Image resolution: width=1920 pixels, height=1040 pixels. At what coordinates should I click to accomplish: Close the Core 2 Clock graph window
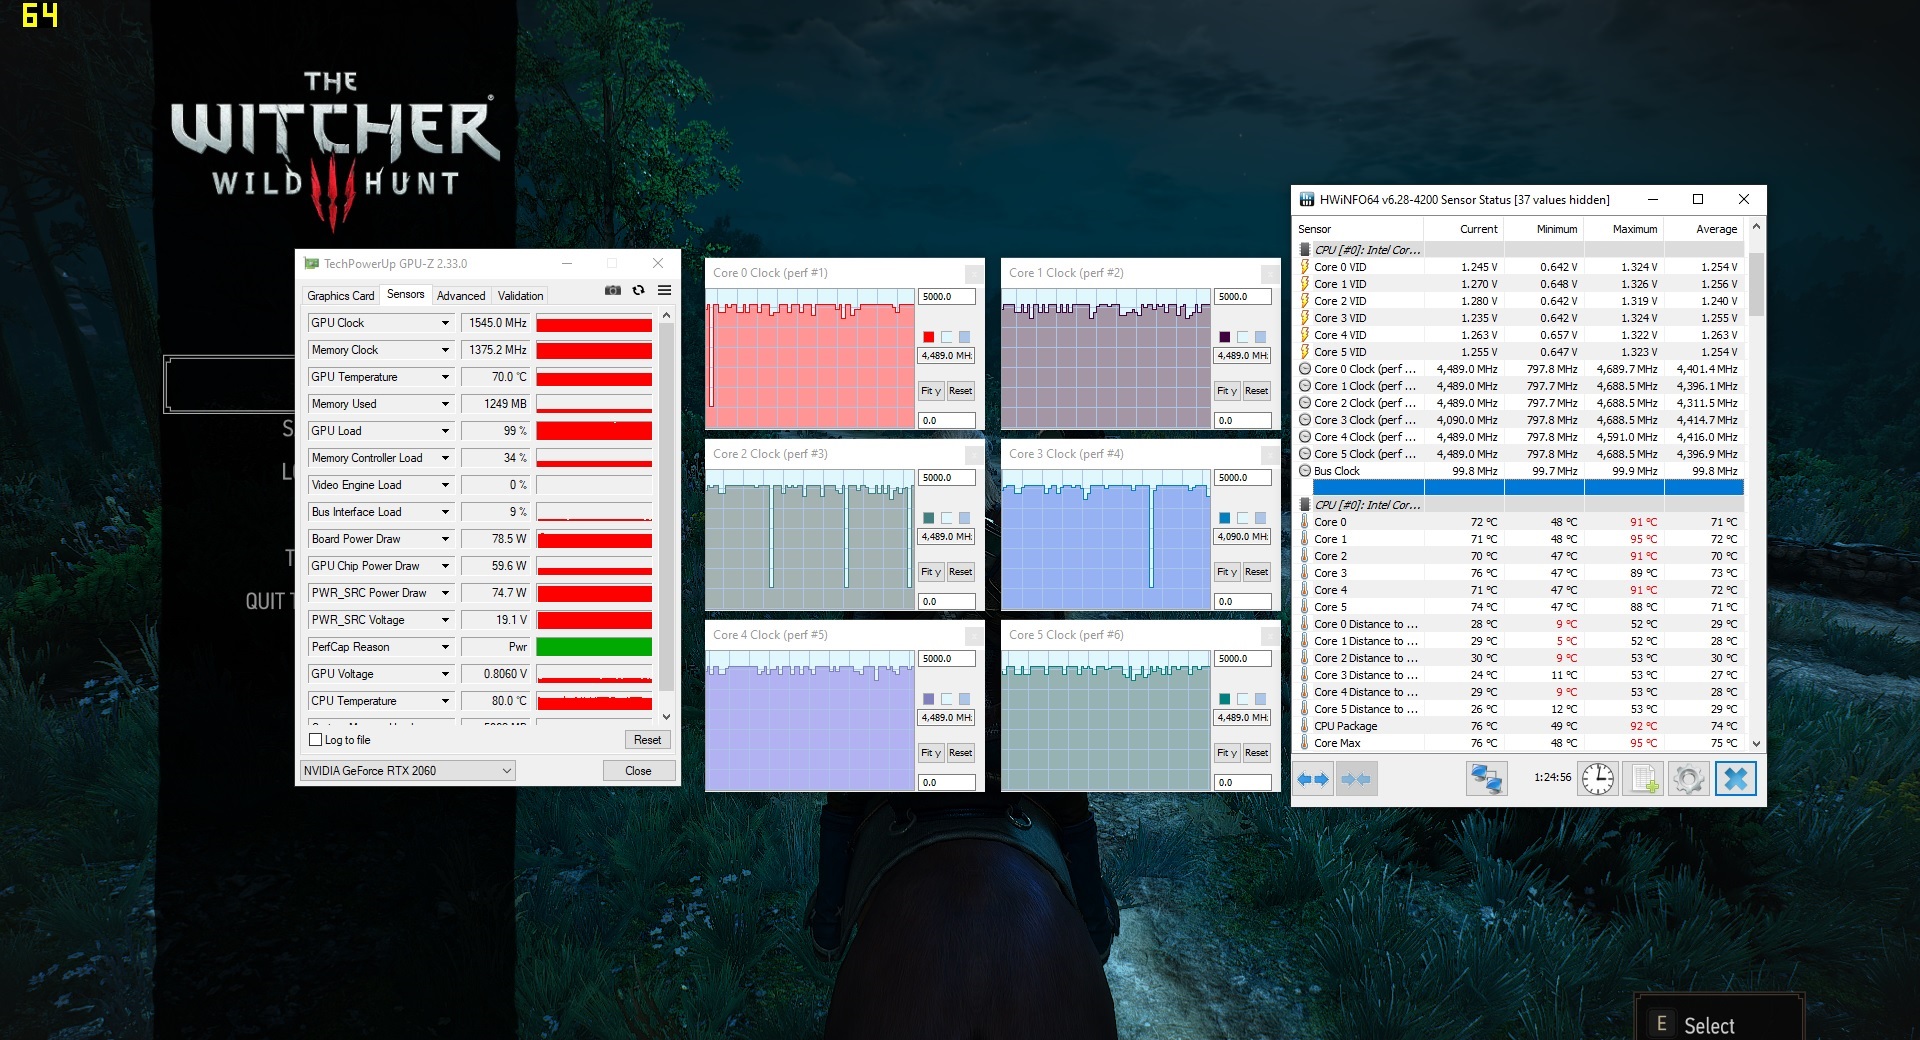pyautogui.click(x=972, y=454)
